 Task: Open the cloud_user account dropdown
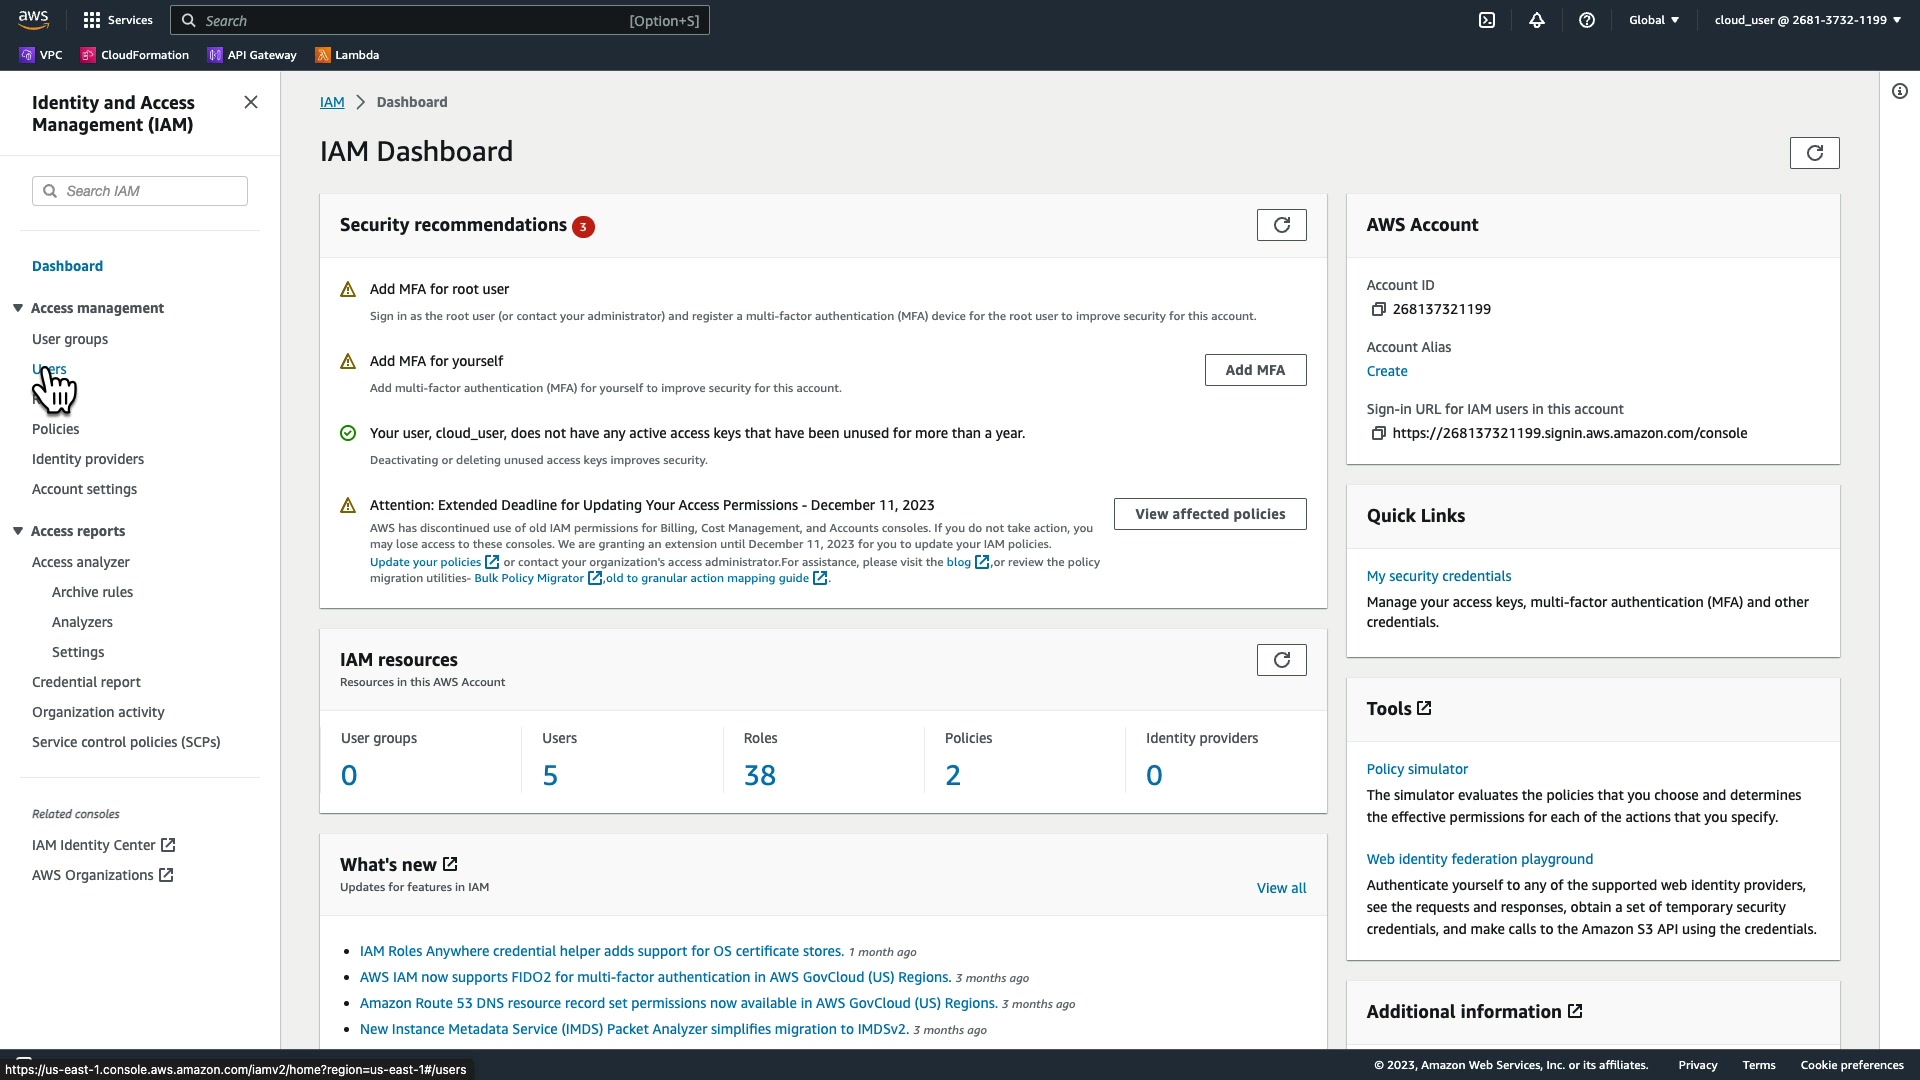(1807, 20)
